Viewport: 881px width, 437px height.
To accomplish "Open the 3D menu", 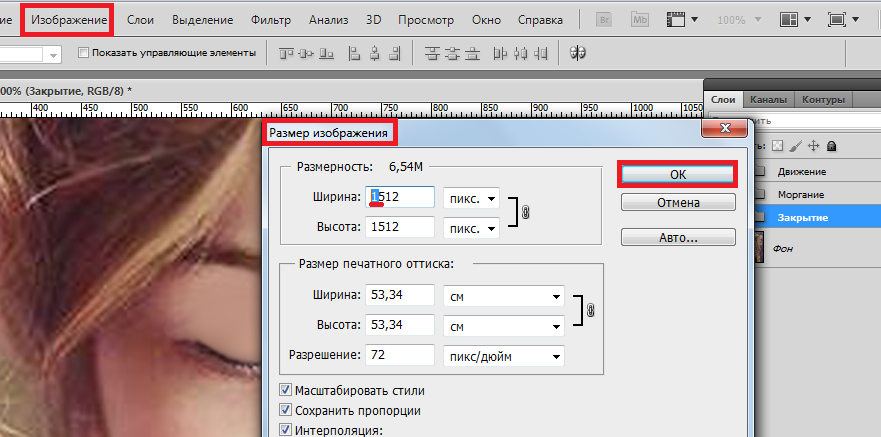I will [374, 20].
